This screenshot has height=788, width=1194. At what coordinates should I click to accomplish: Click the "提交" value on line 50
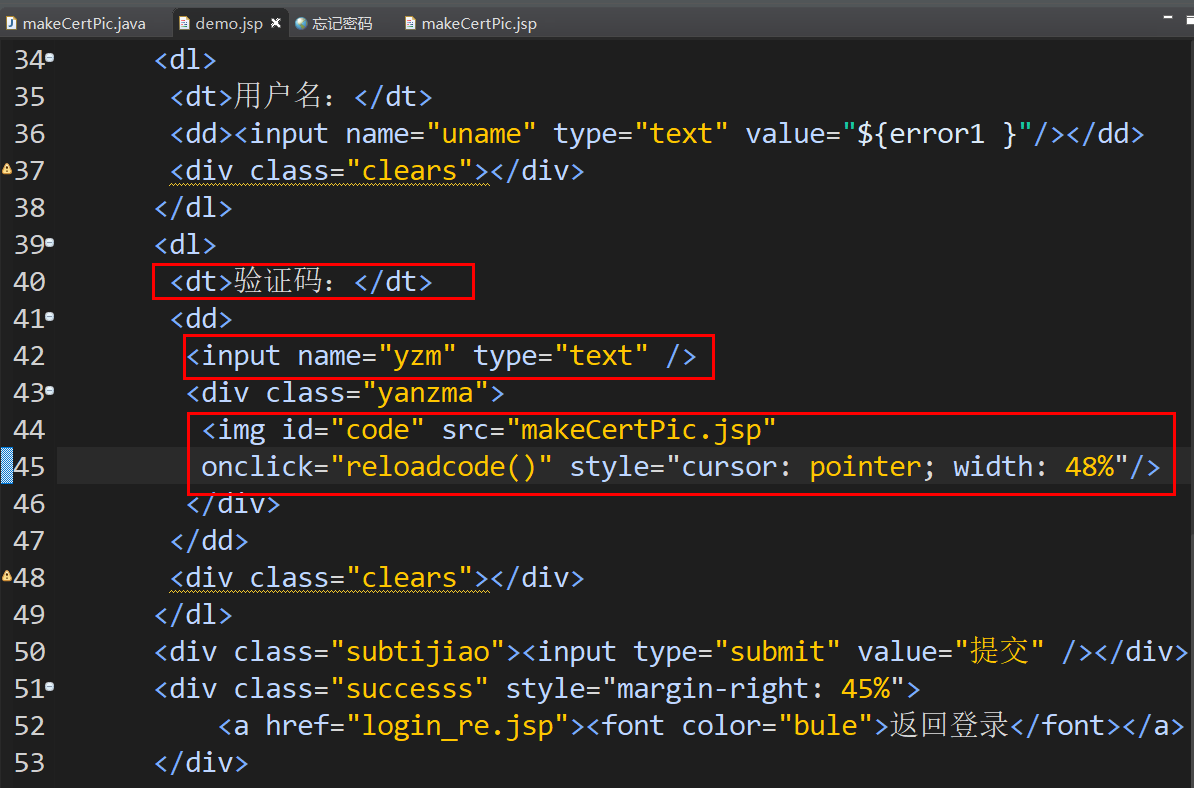coord(999,651)
